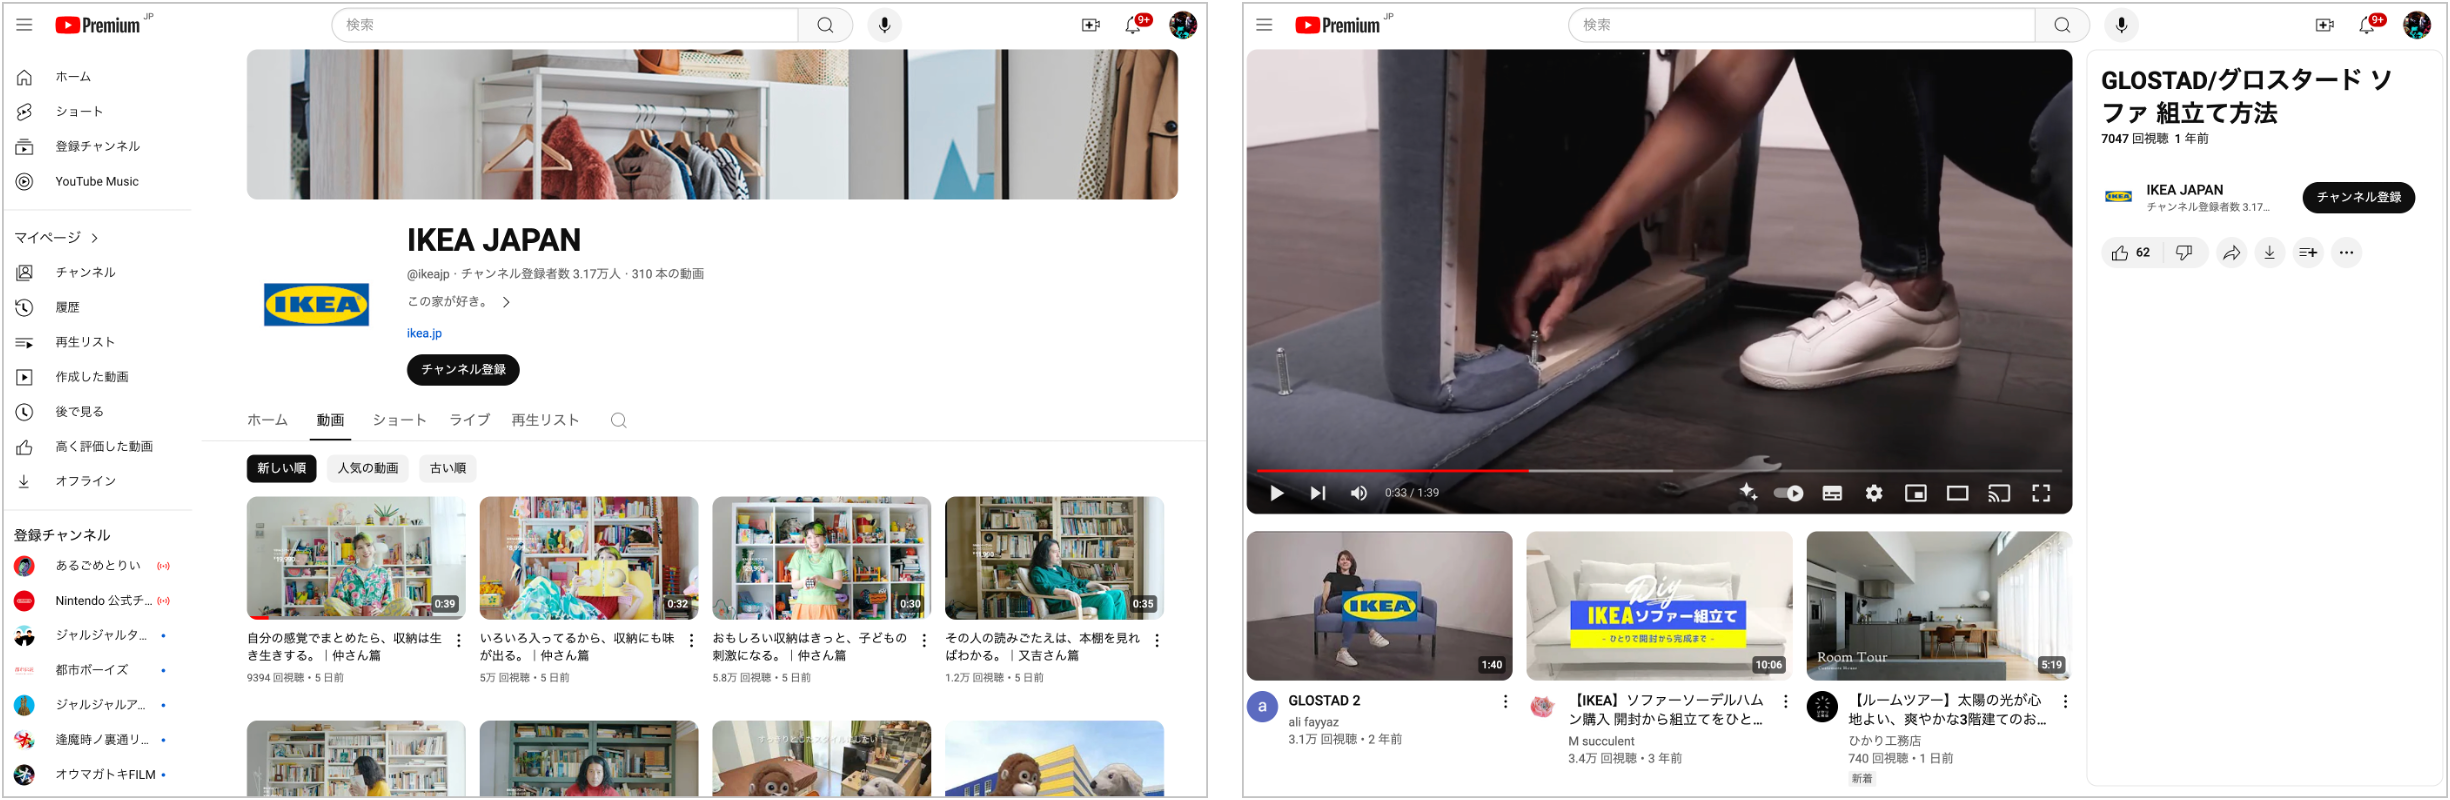This screenshot has height=800, width=2450.
Task: Open account avatar in left window
Action: [x=1183, y=25]
